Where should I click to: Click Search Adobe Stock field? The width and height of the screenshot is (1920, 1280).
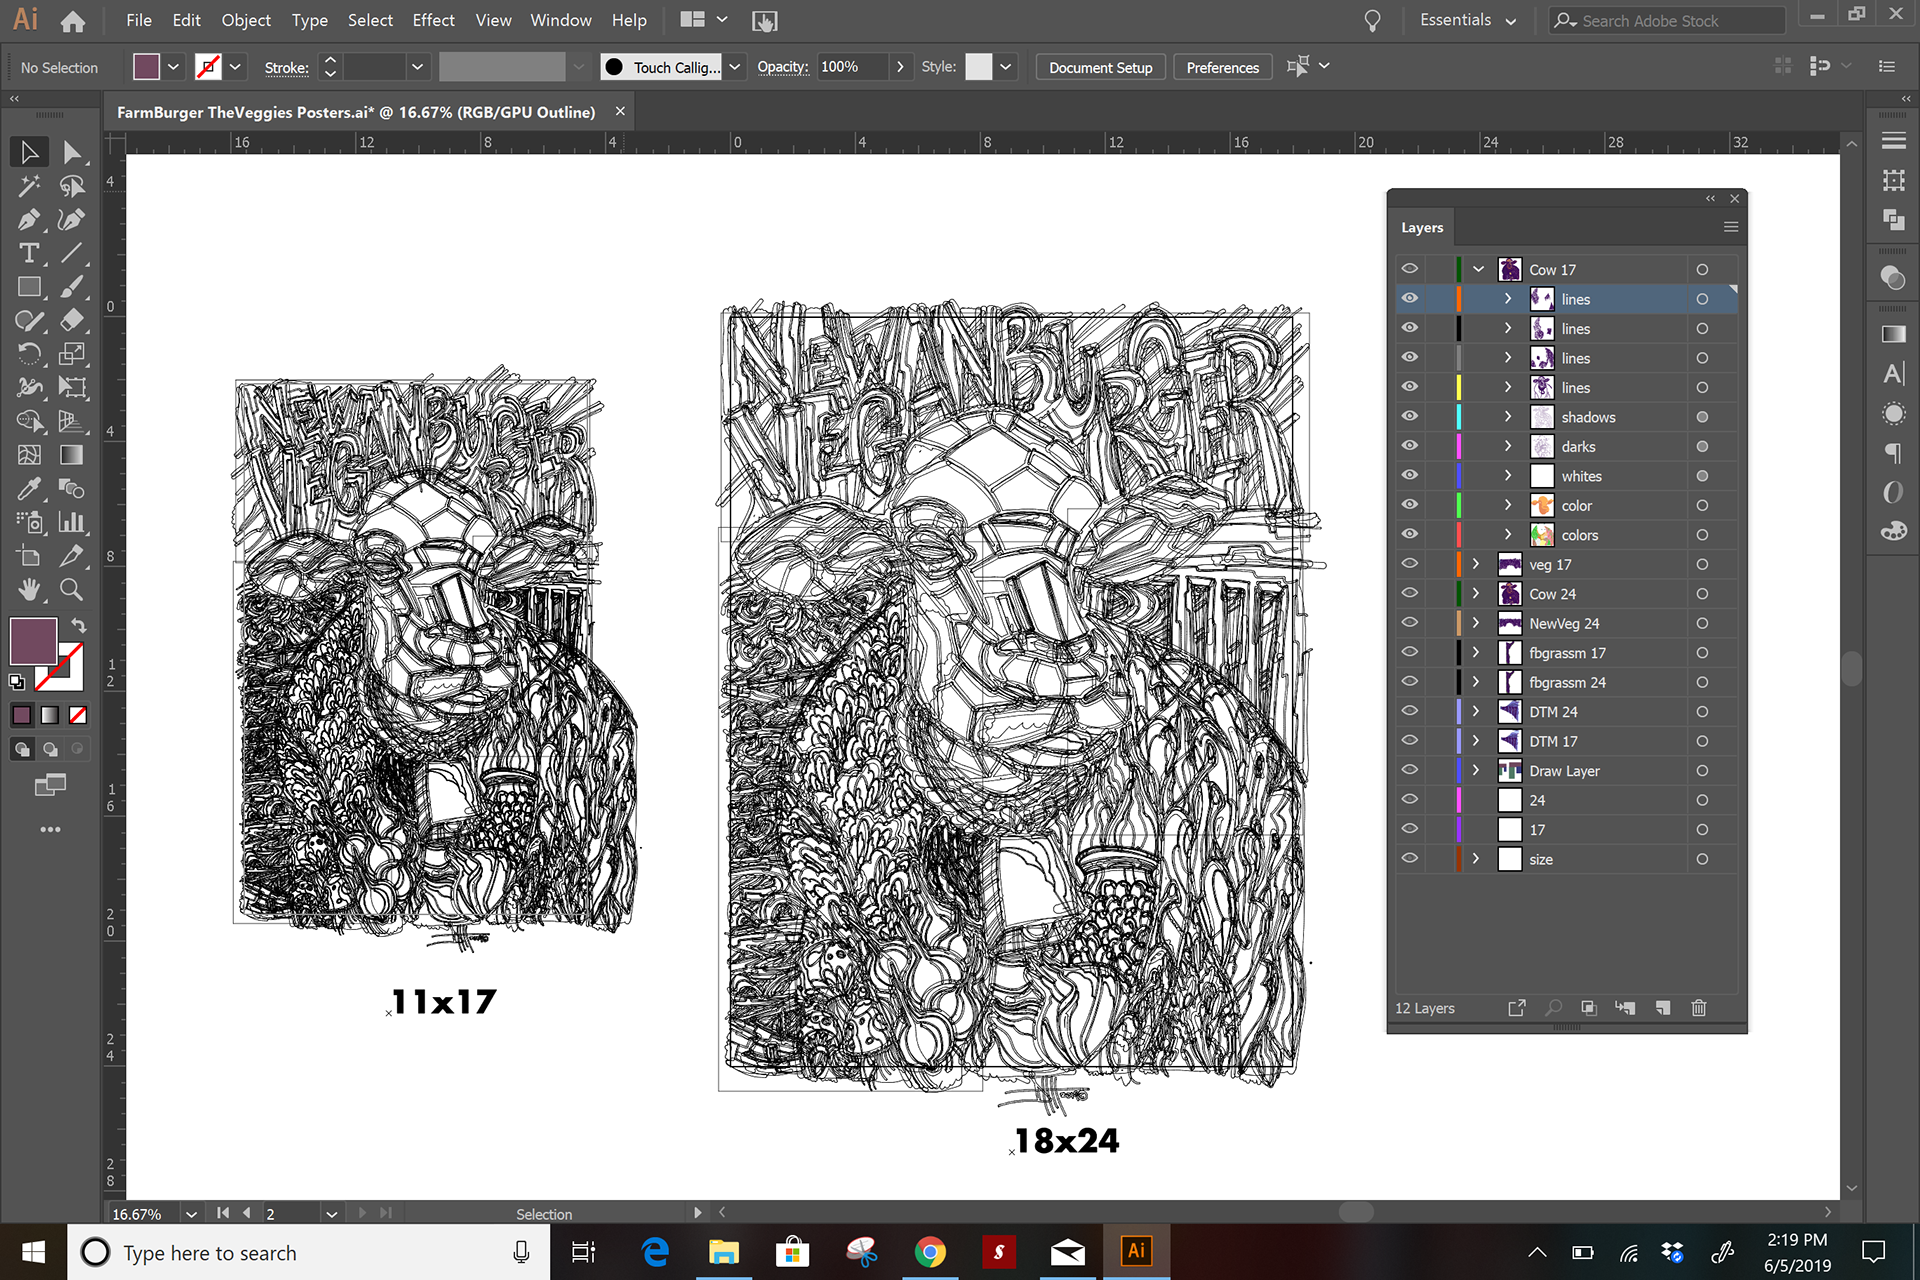click(x=1666, y=20)
